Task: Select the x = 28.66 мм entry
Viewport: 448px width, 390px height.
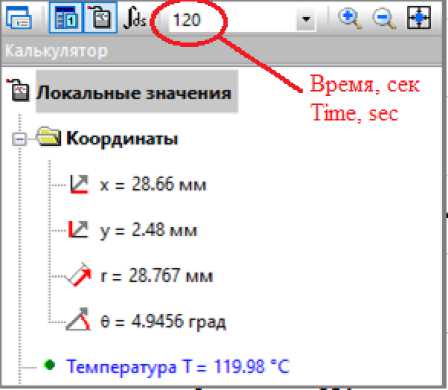Action: [153, 184]
